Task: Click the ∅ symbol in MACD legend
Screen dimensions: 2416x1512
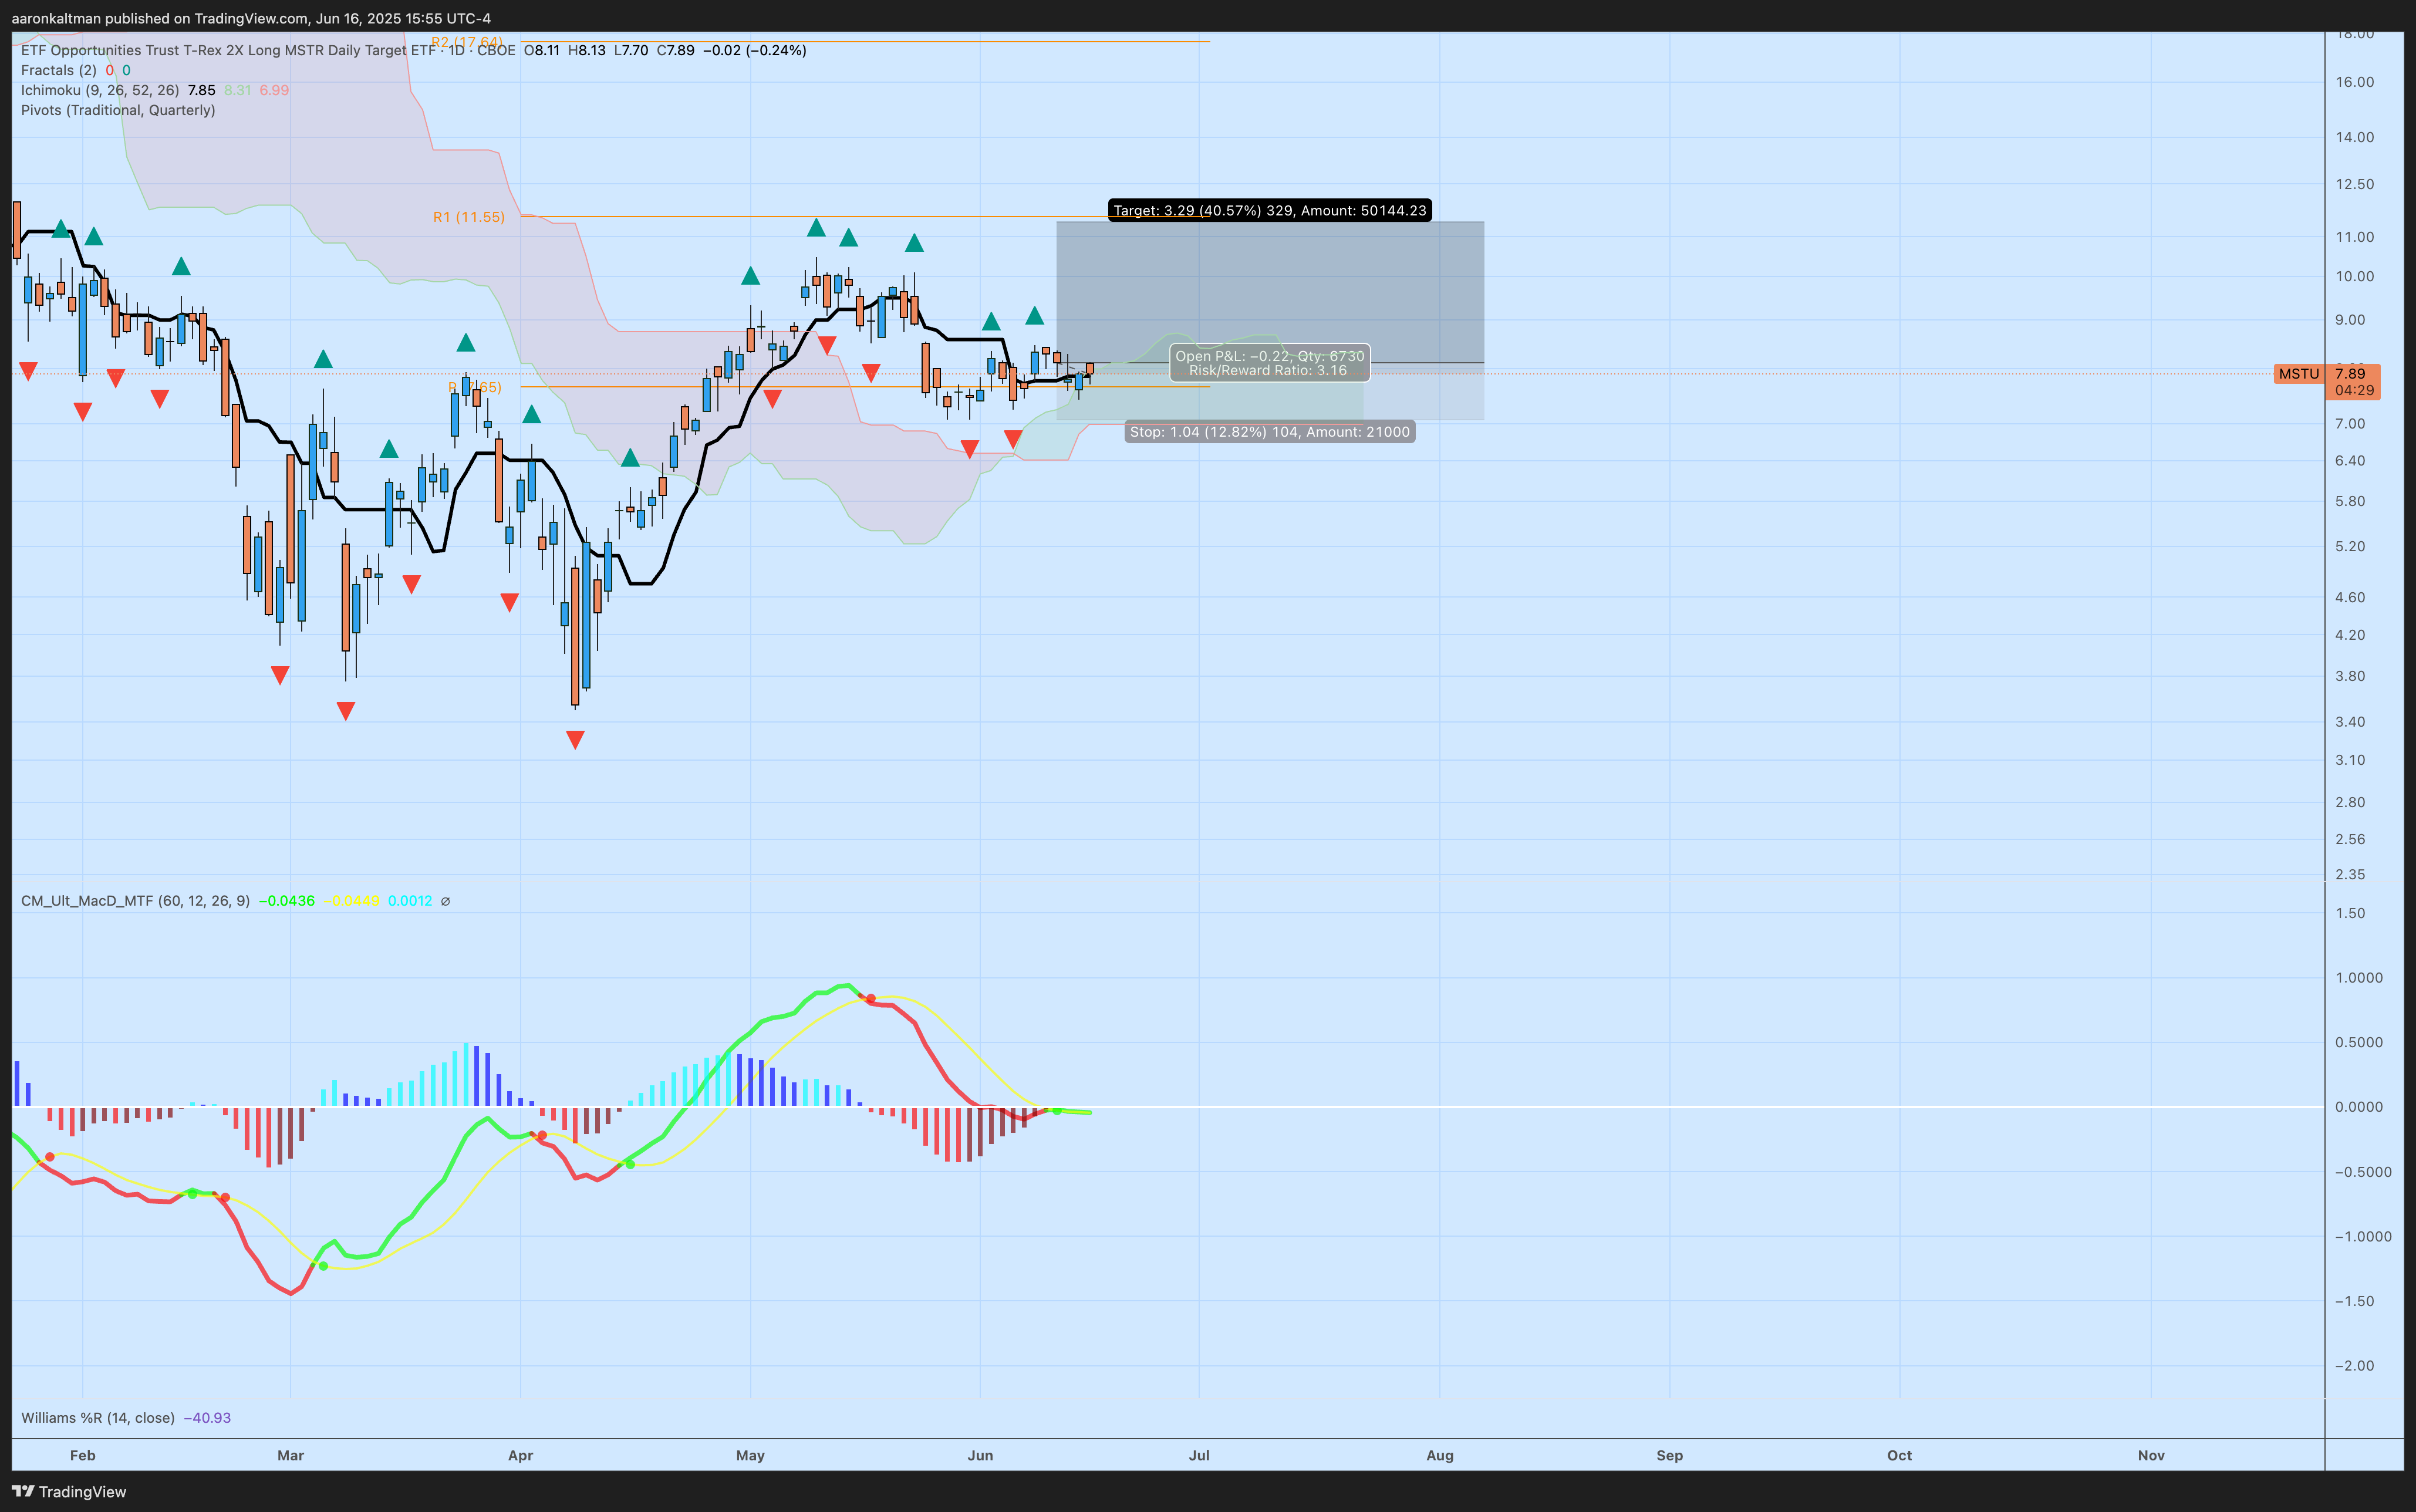Action: (x=445, y=901)
